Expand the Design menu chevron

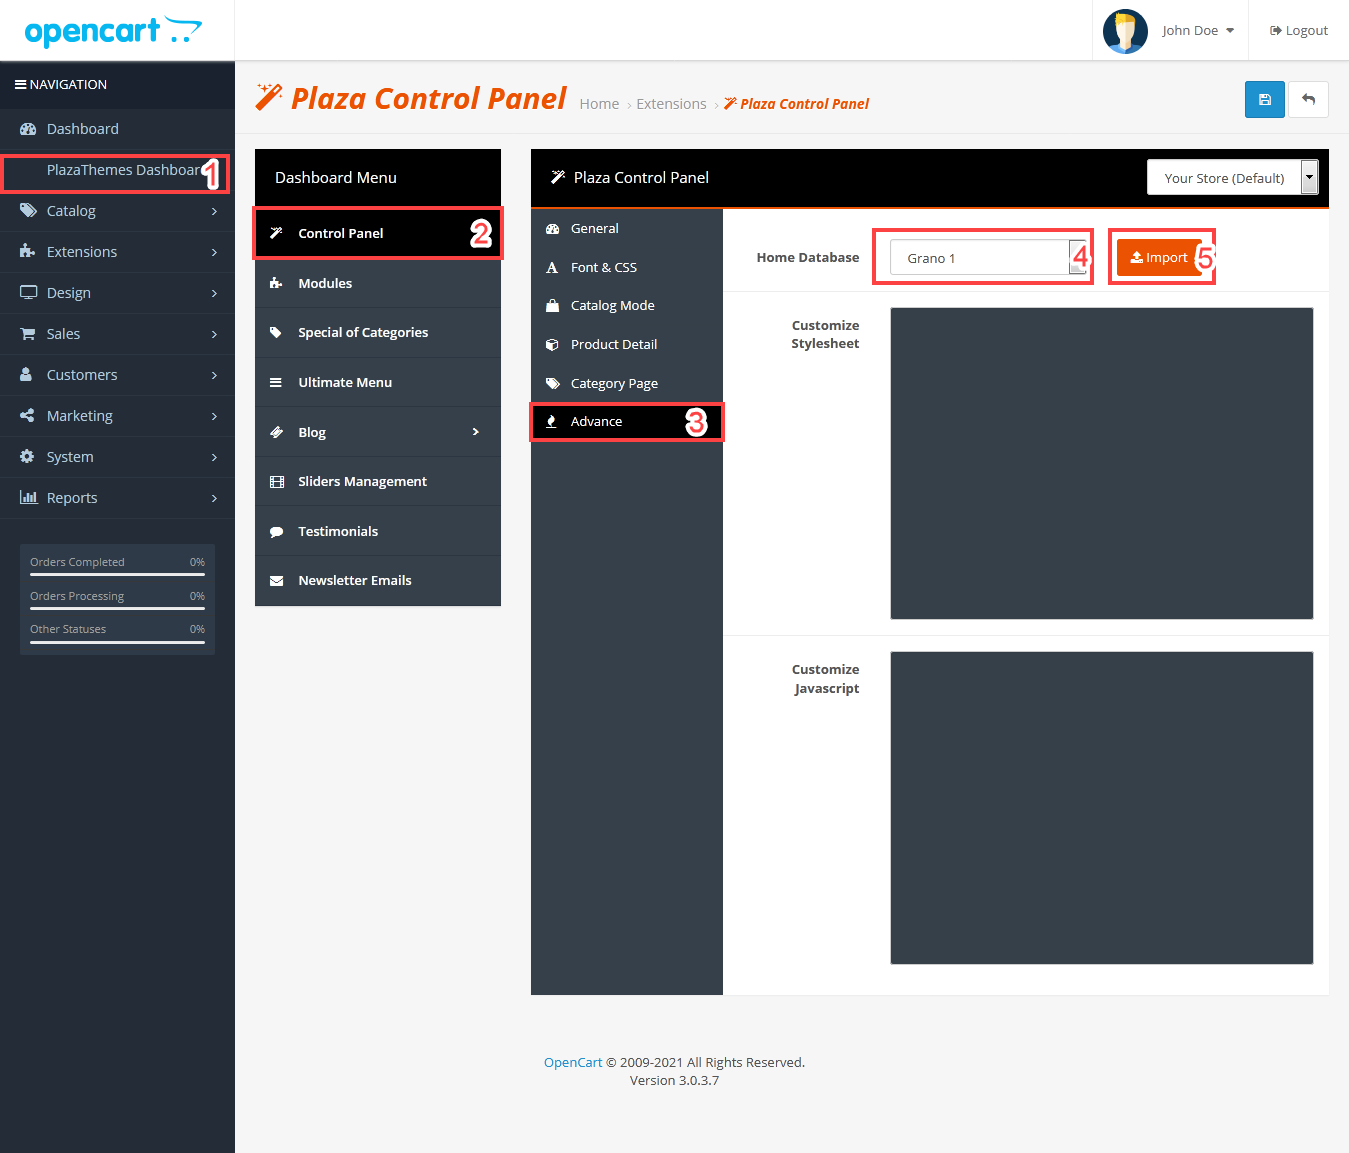click(214, 293)
